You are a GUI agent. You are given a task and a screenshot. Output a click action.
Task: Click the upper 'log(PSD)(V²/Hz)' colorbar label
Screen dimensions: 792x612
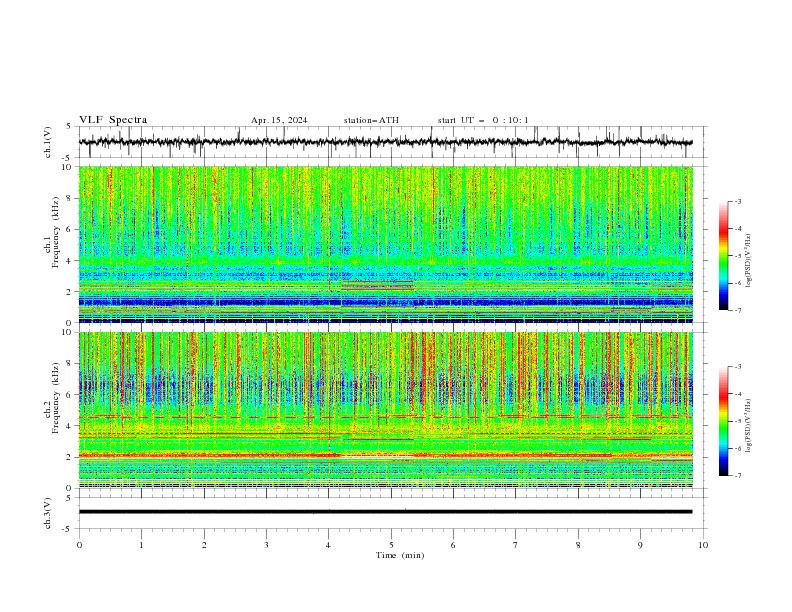point(749,261)
